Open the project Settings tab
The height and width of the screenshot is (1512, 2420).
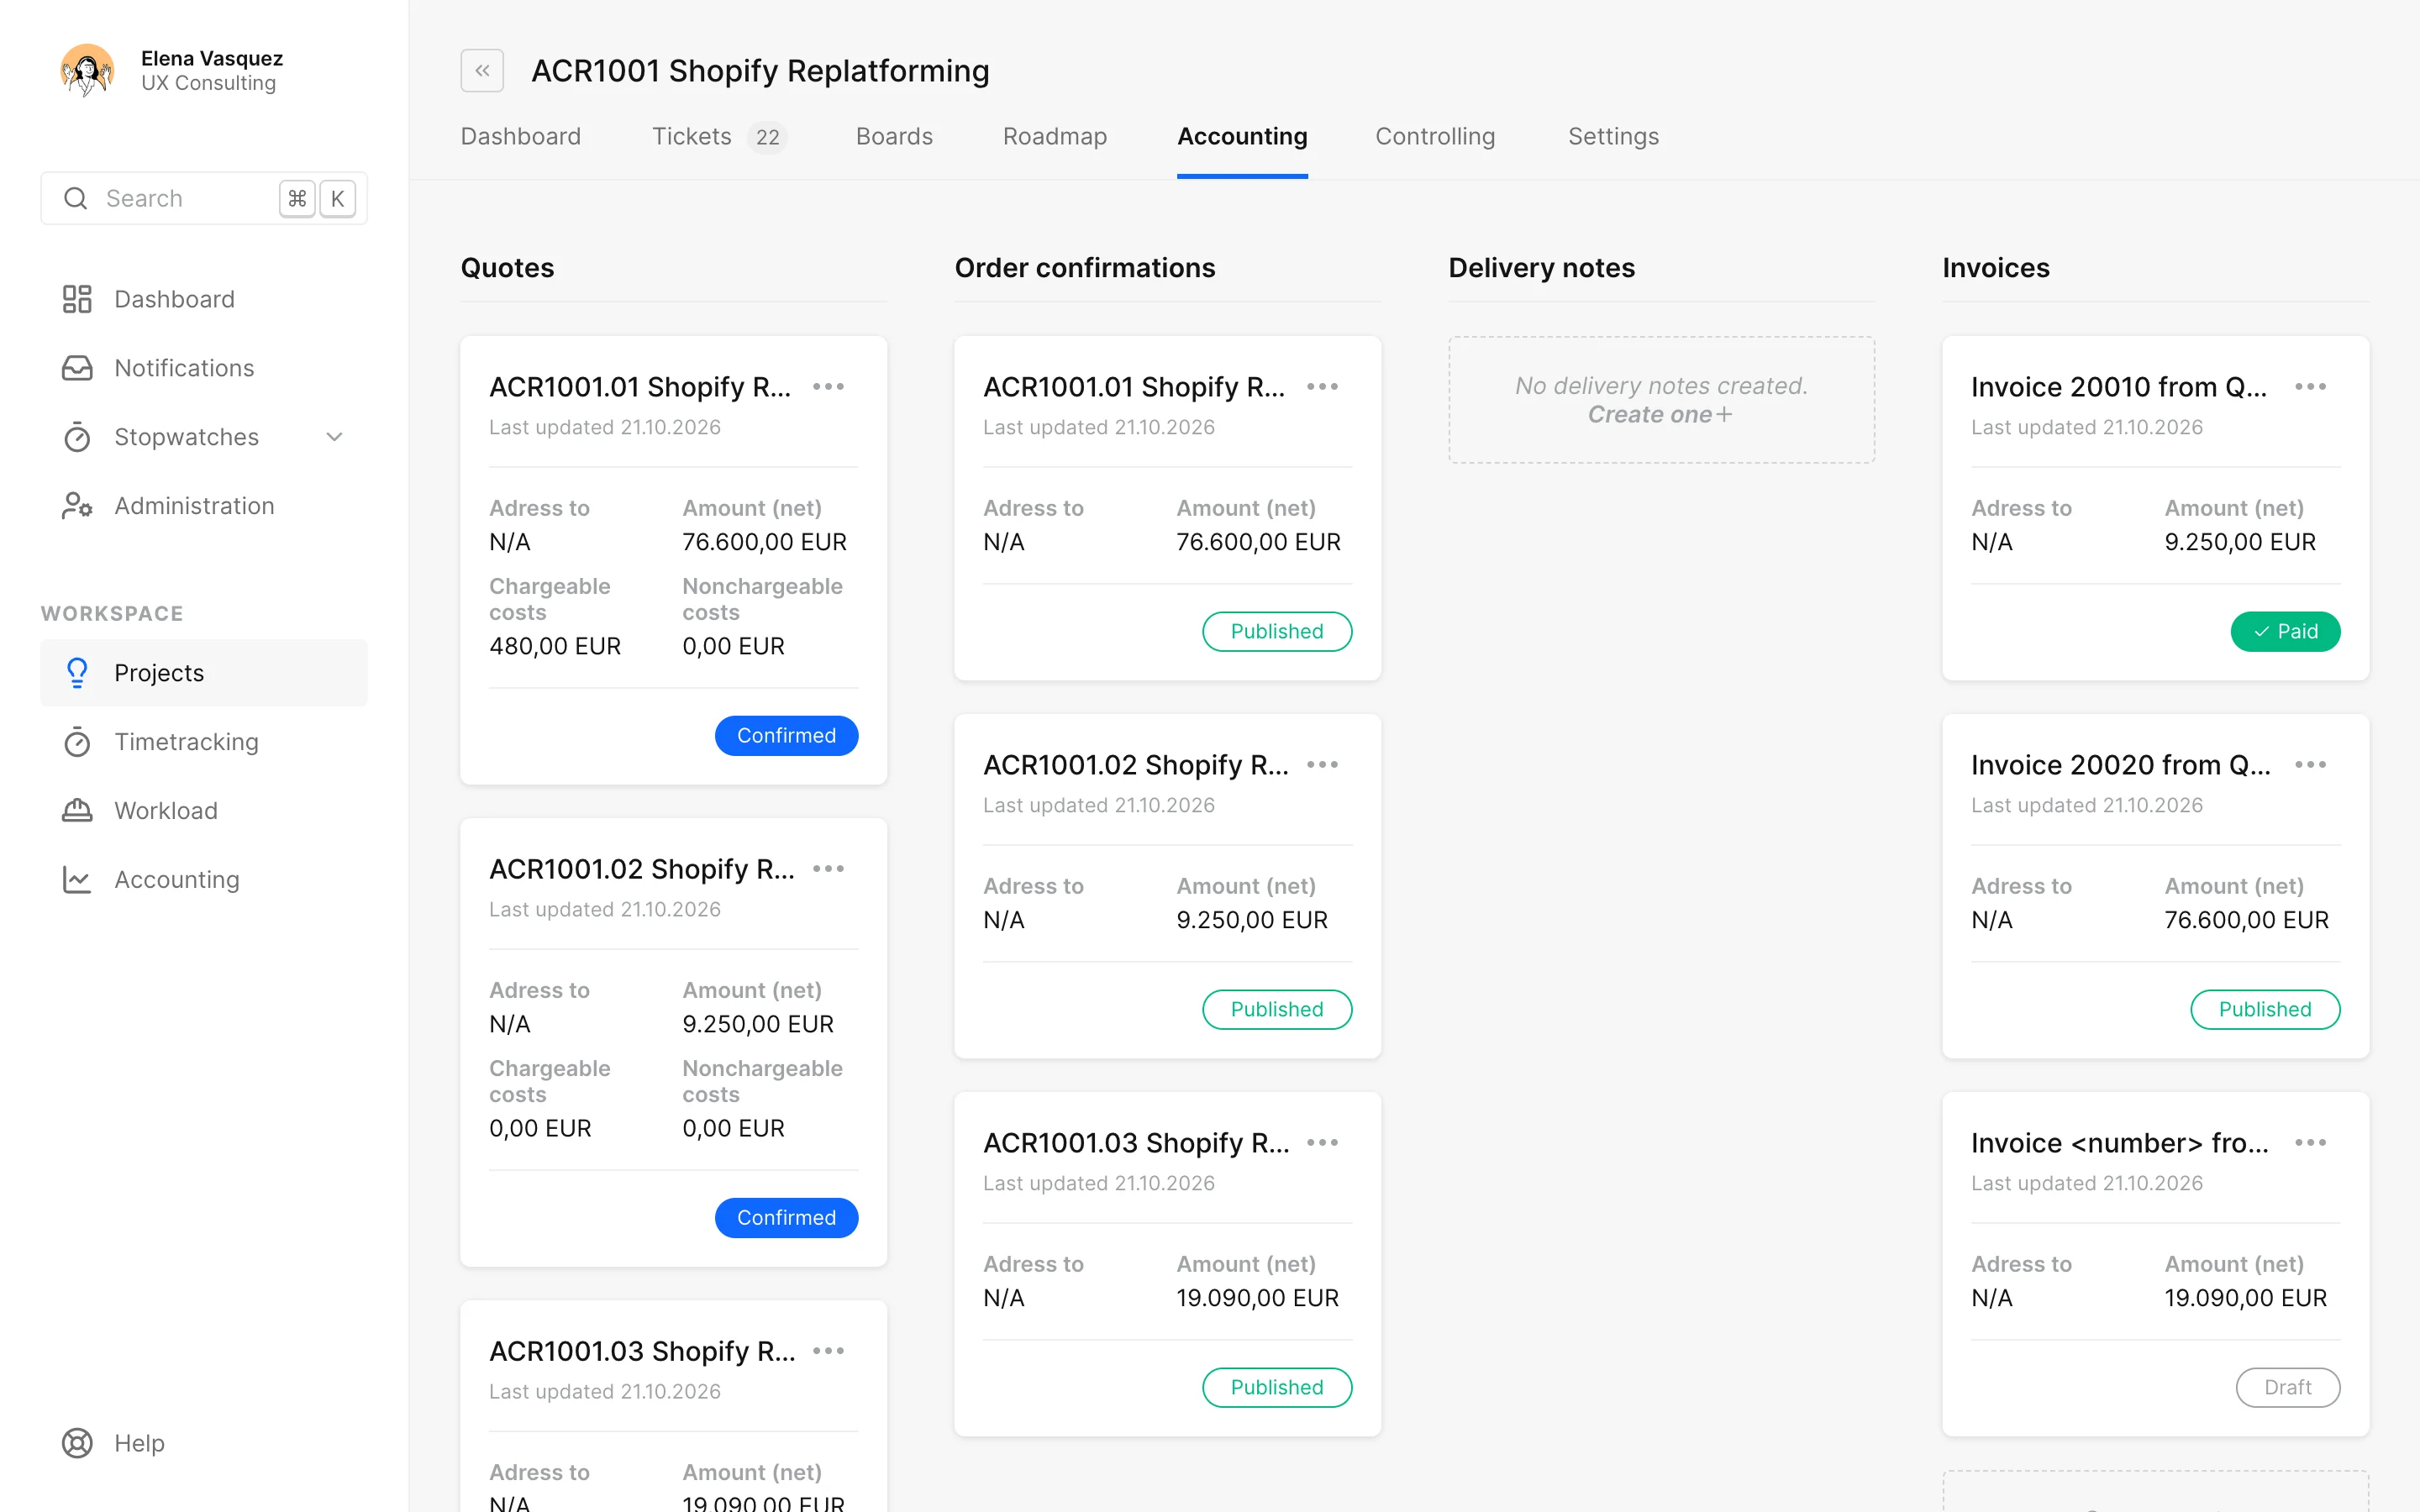1613,136
